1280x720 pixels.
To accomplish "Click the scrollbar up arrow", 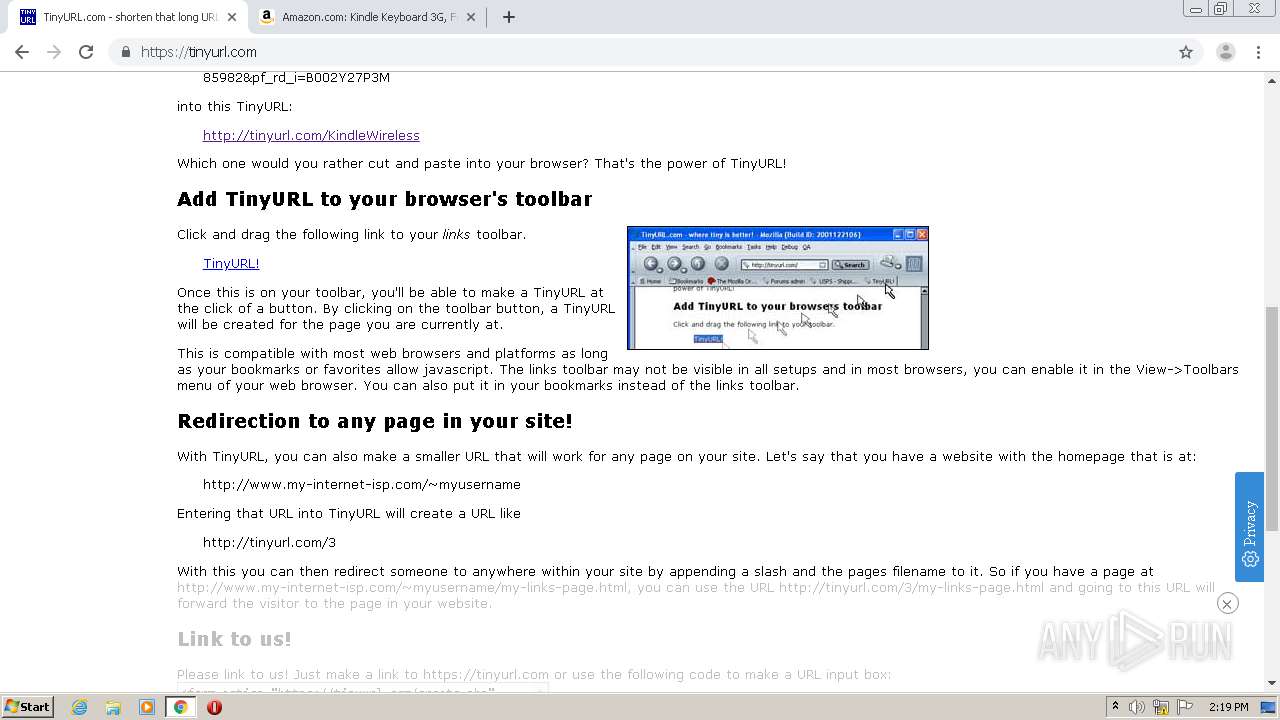I will 1272,79.
